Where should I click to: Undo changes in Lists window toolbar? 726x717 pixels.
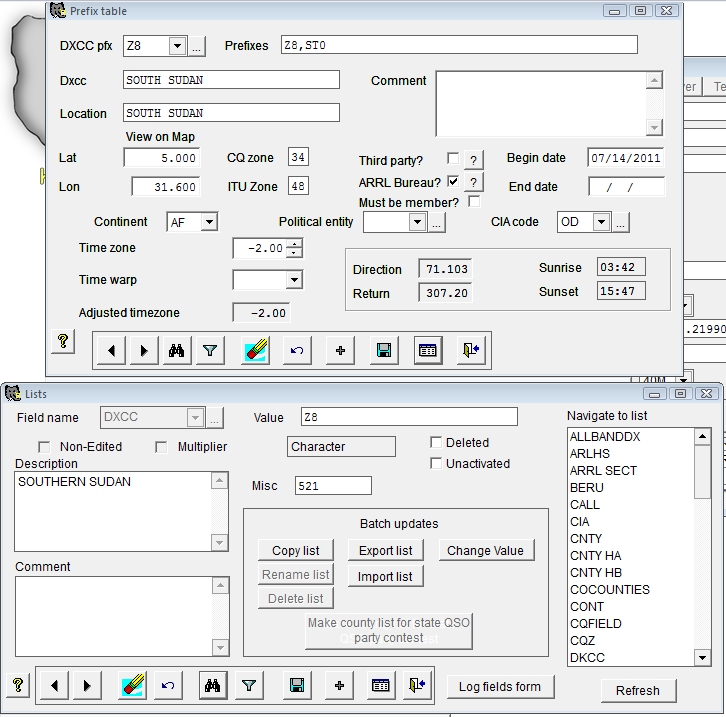[168, 686]
